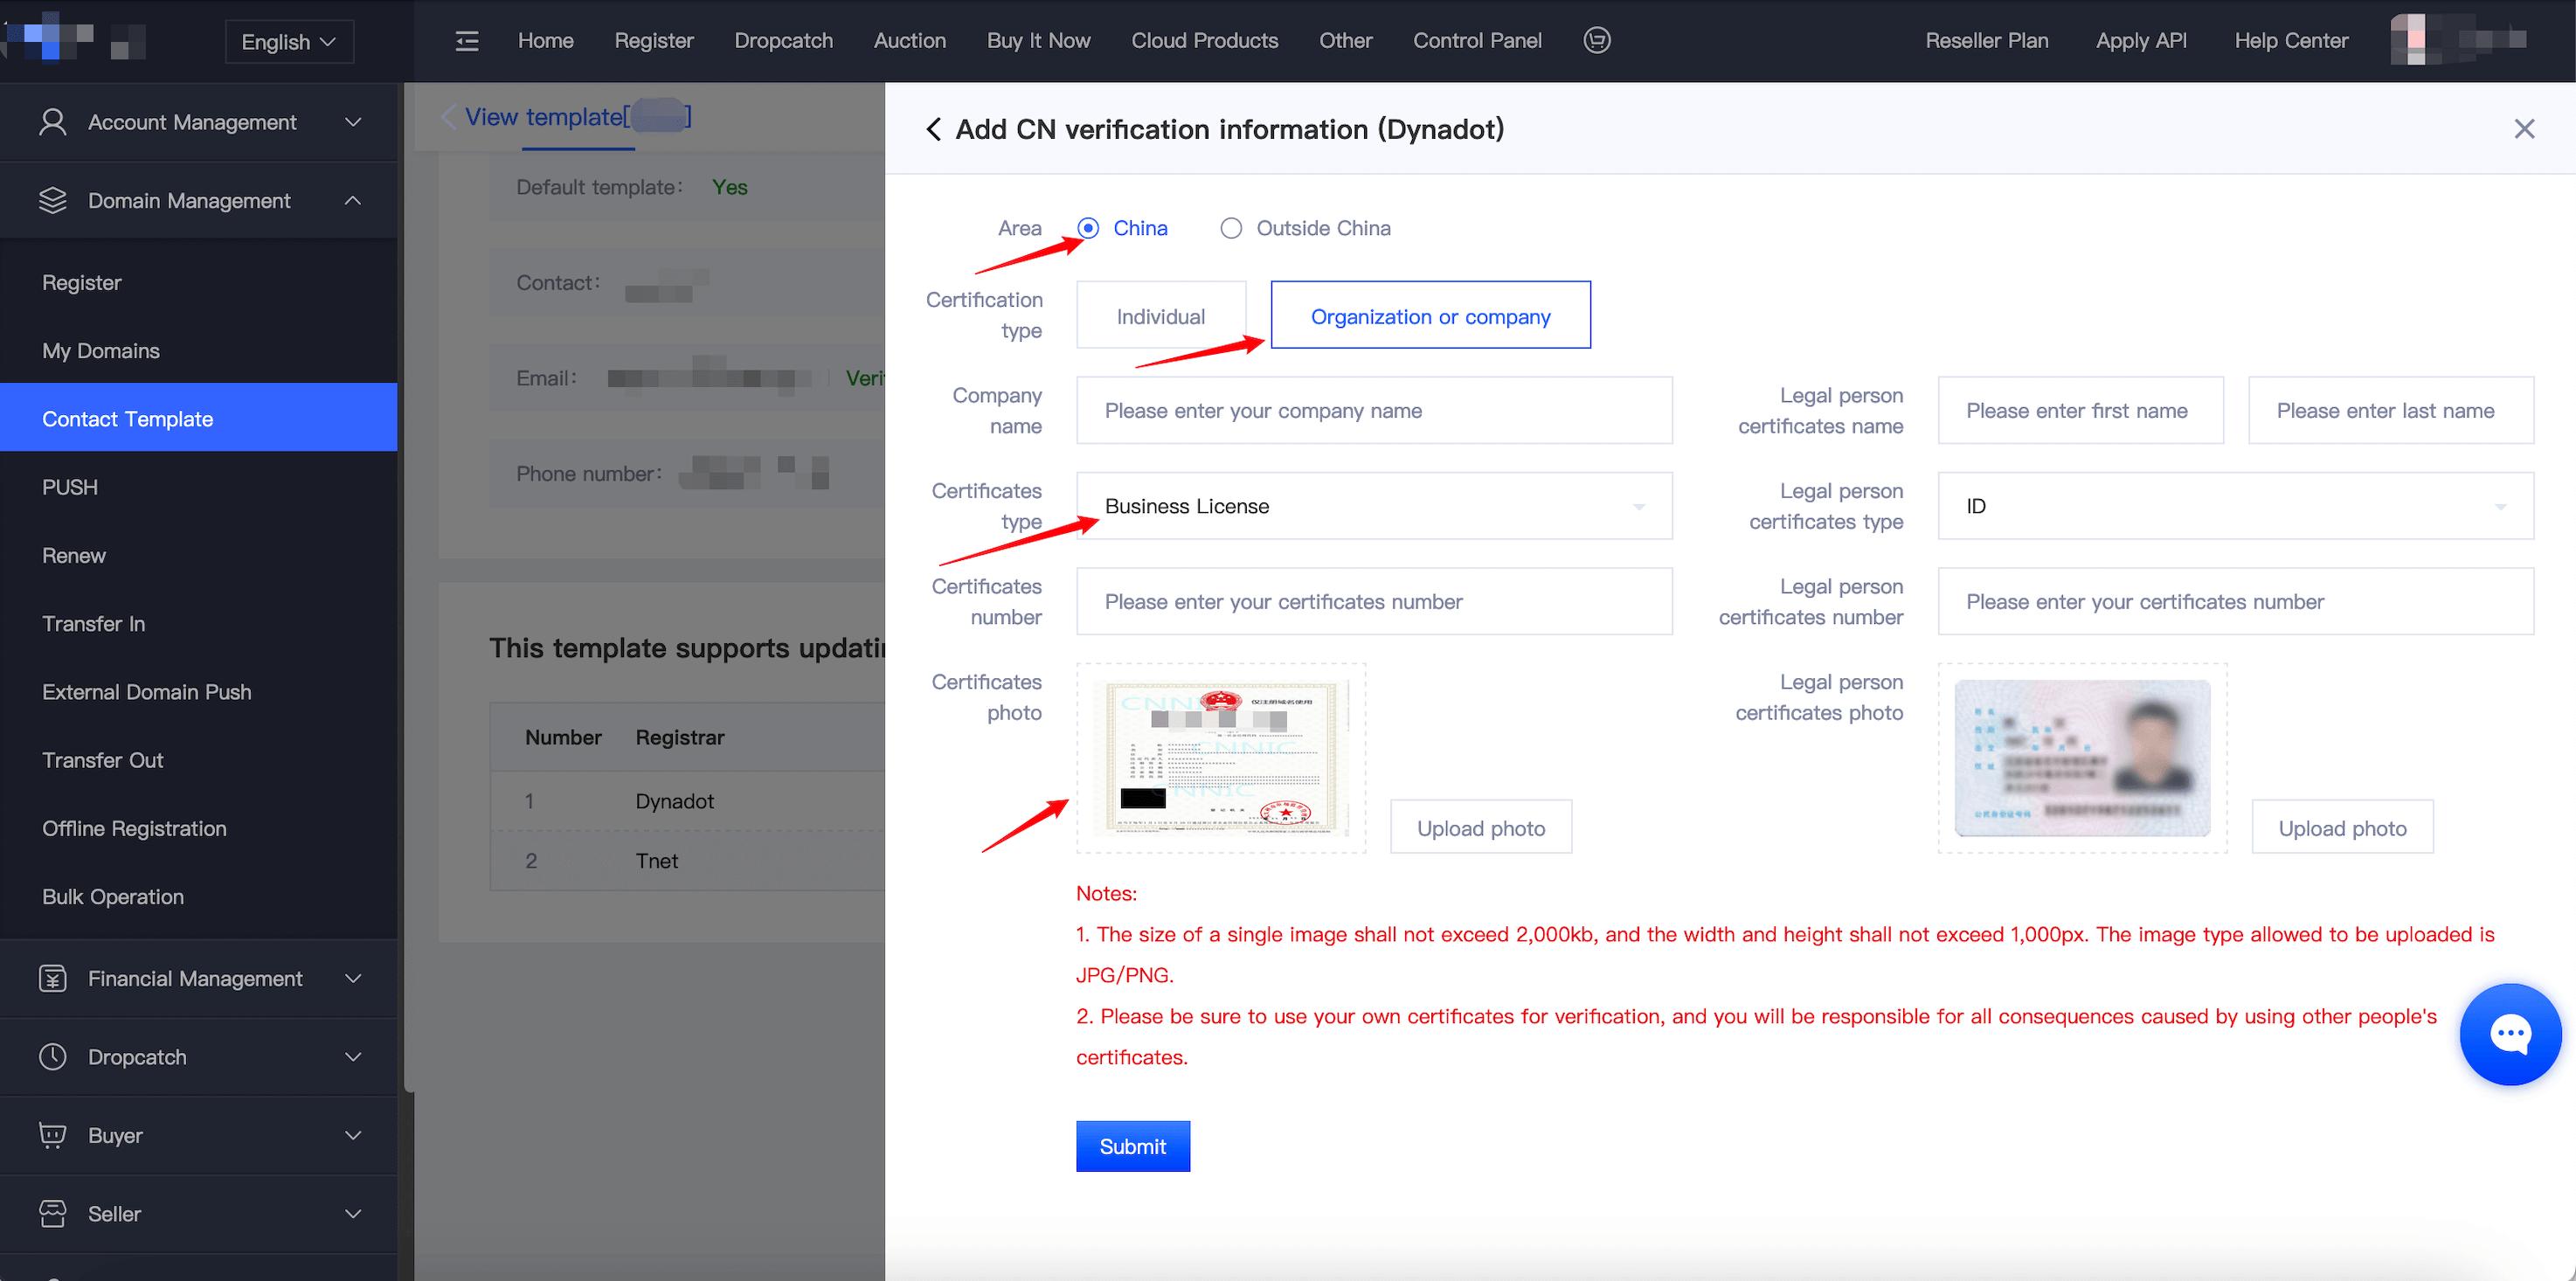Open the English language dropdown
The image size is (2576, 1281).
(289, 42)
